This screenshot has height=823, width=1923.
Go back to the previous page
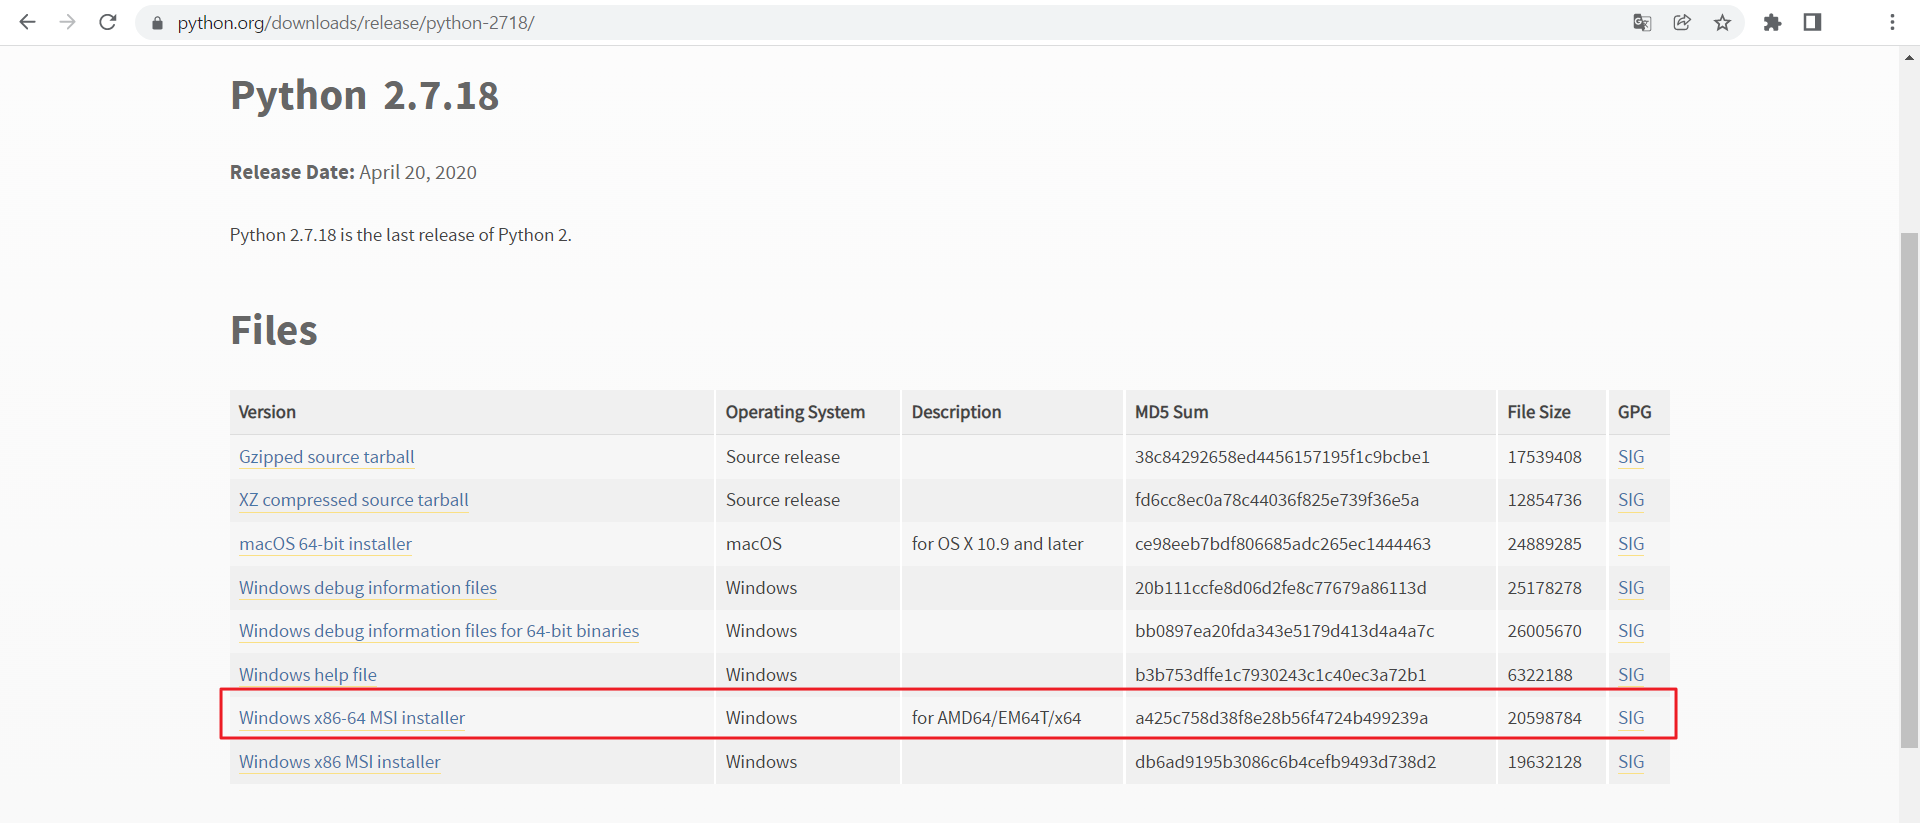(27, 22)
